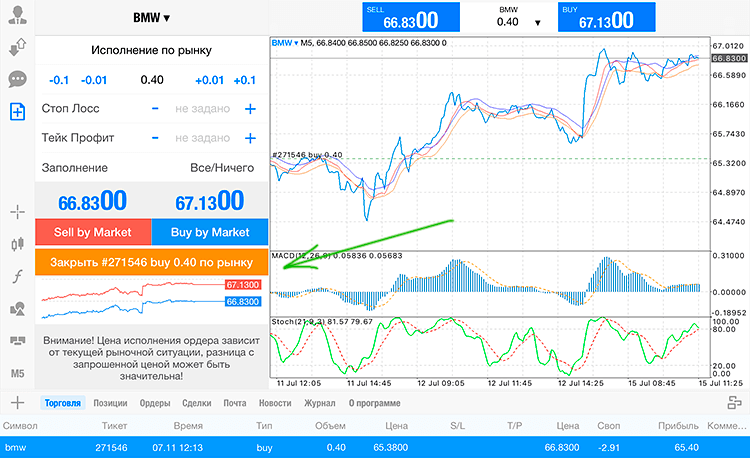The height and width of the screenshot is (459, 750).
Task: Open the objects shapes icon
Action: pos(18,308)
